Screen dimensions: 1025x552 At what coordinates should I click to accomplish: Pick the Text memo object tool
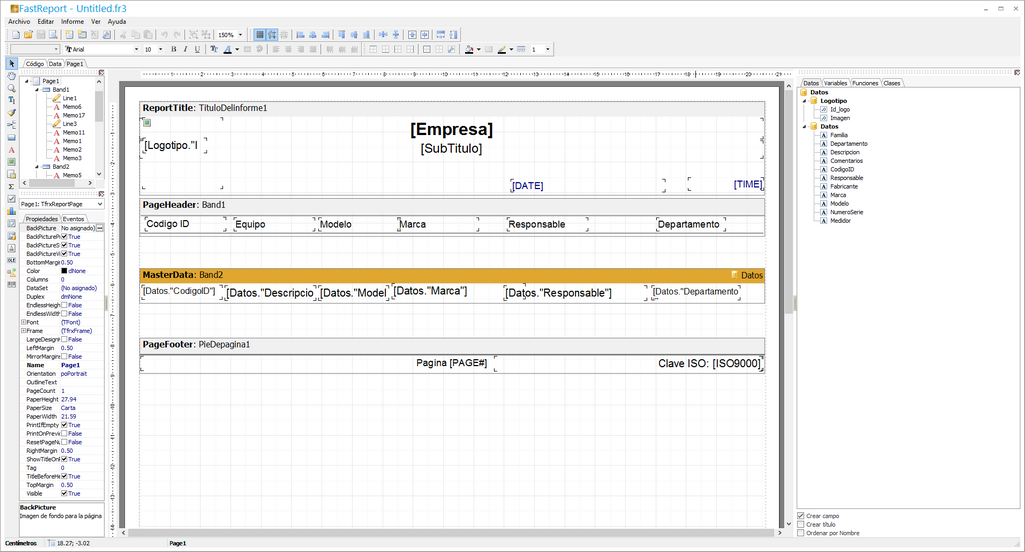click(x=11, y=149)
